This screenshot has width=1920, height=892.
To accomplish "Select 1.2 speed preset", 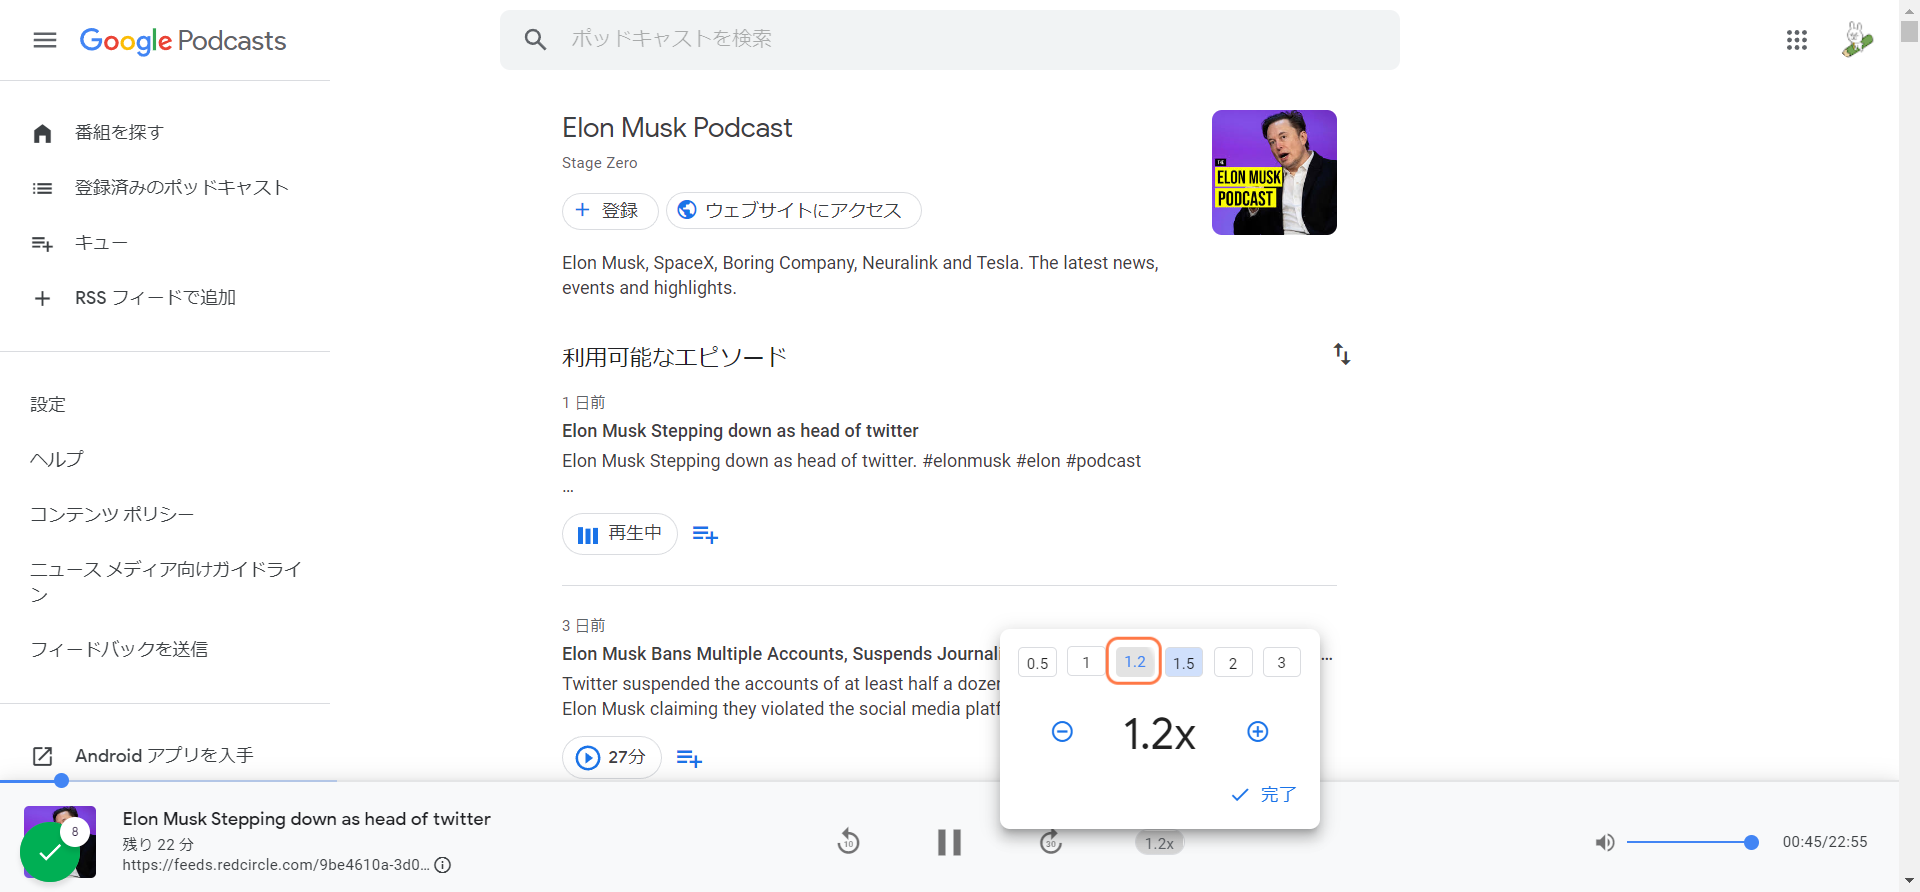I will pos(1135,662).
